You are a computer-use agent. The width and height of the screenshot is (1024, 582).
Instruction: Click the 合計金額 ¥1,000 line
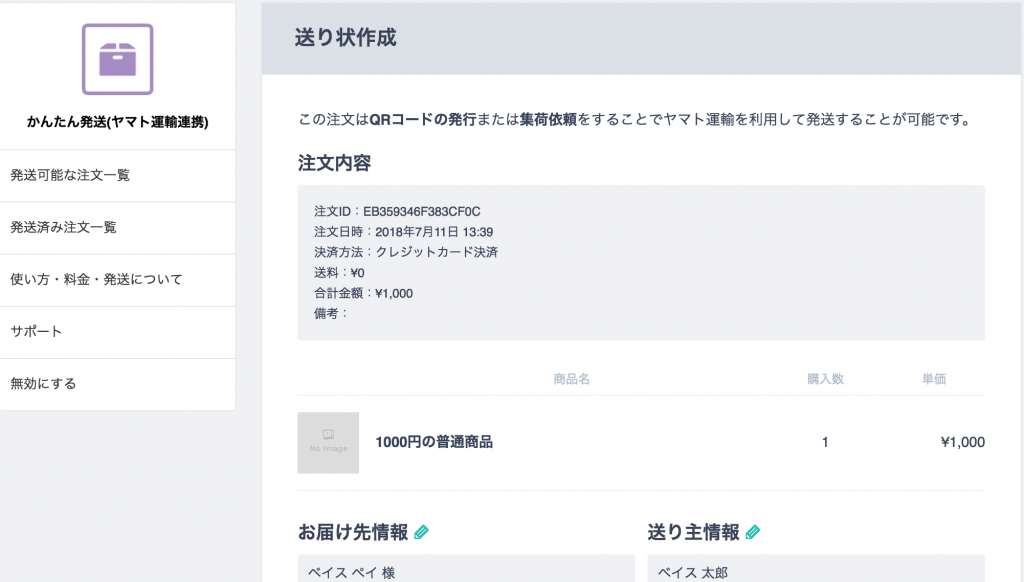pos(363,293)
